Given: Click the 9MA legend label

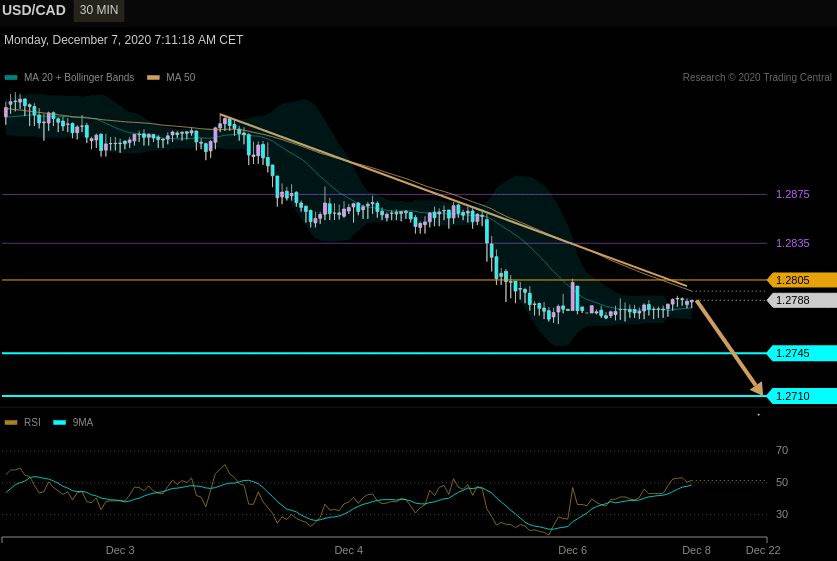Looking at the screenshot, I should [x=83, y=422].
